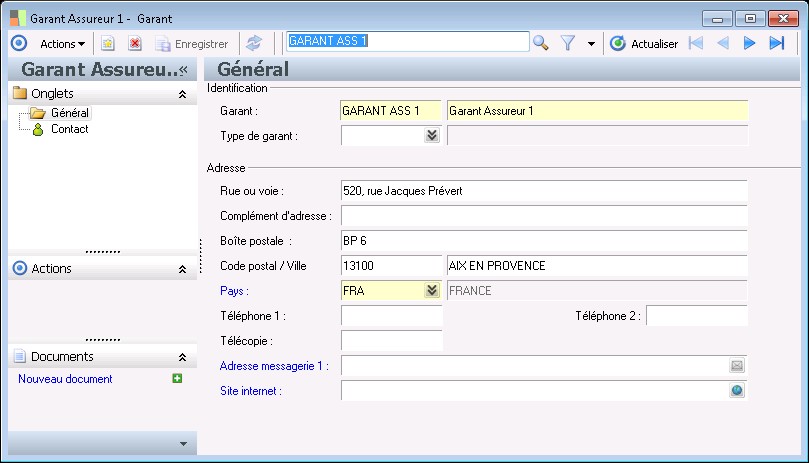
Task: Click the Adresse messagerie 1 field
Action: point(535,366)
